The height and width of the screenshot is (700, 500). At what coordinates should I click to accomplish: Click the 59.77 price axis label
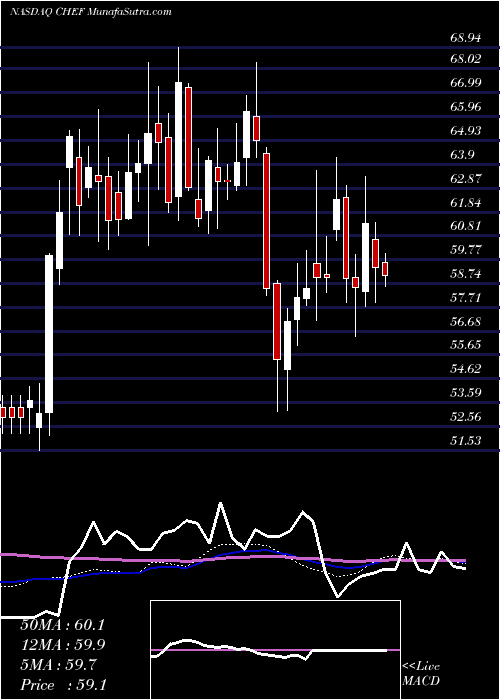(x=466, y=250)
